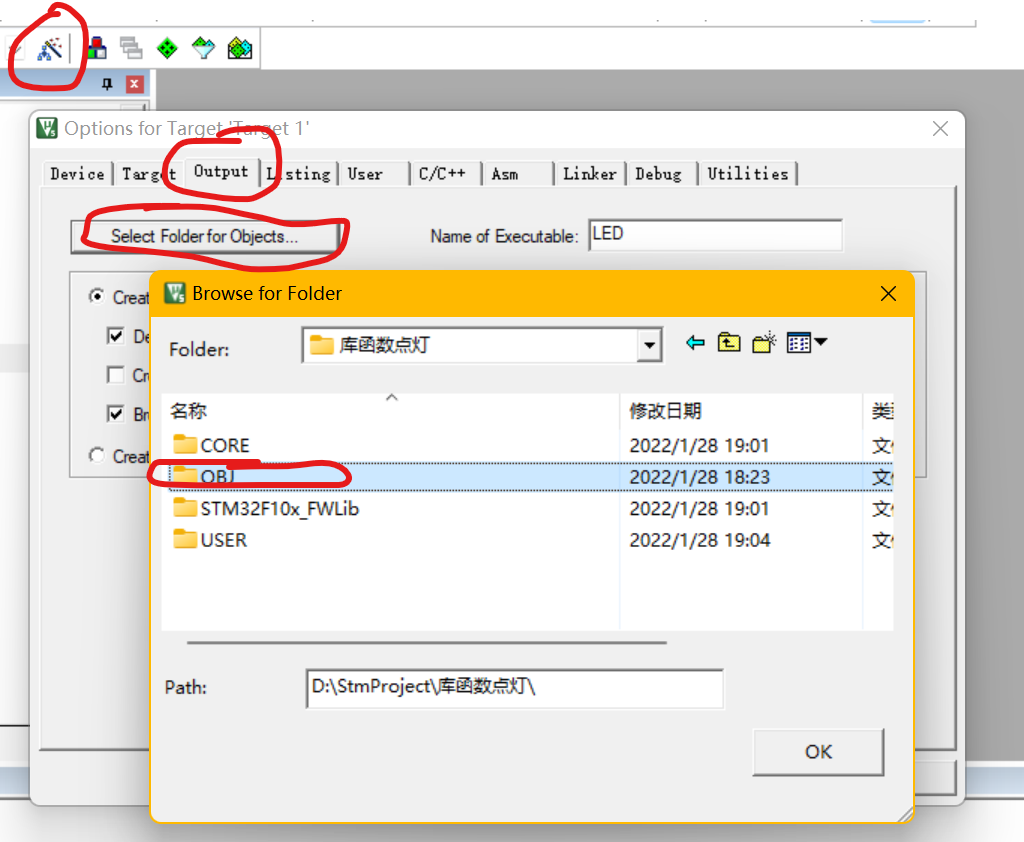Click the USER folder icon
The height and width of the screenshot is (842, 1024).
tap(185, 539)
